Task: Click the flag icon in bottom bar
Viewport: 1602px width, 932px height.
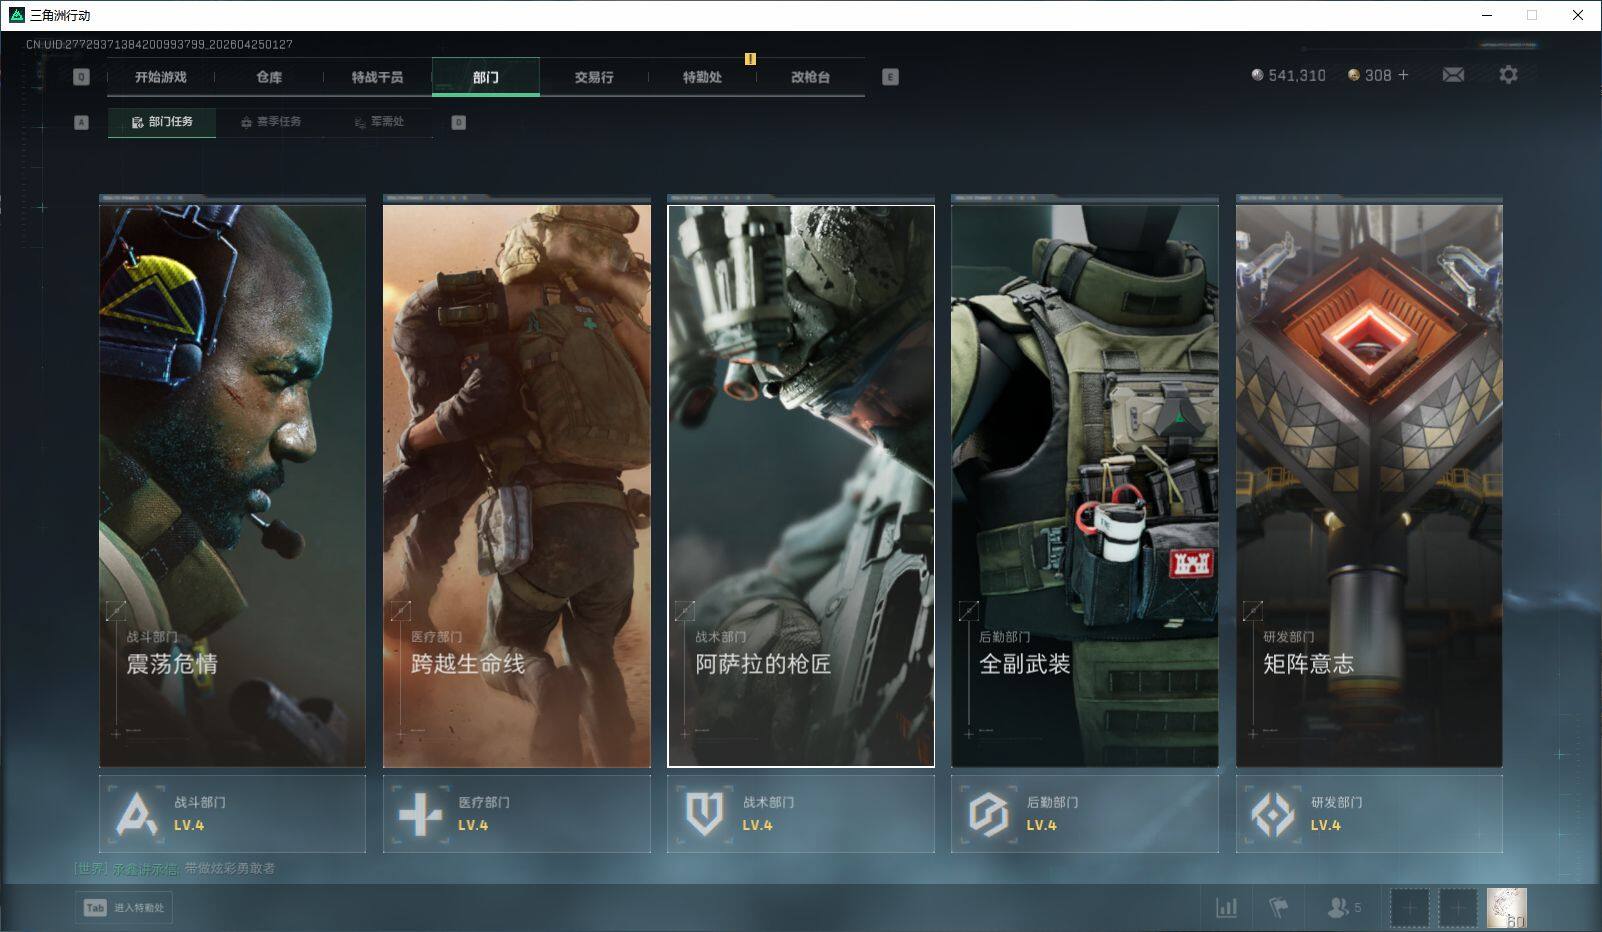Action: pos(1278,908)
